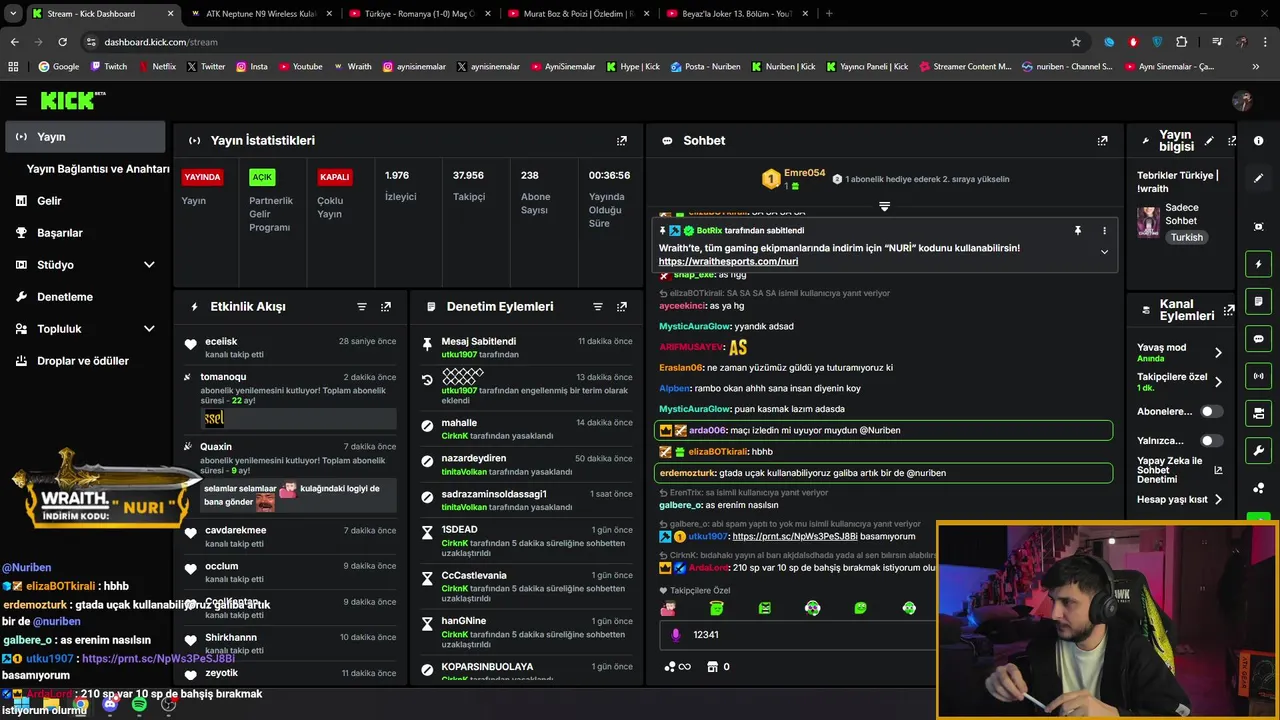
Task: Pop out the Yayın İstatistikleri panel
Action: pyautogui.click(x=622, y=141)
